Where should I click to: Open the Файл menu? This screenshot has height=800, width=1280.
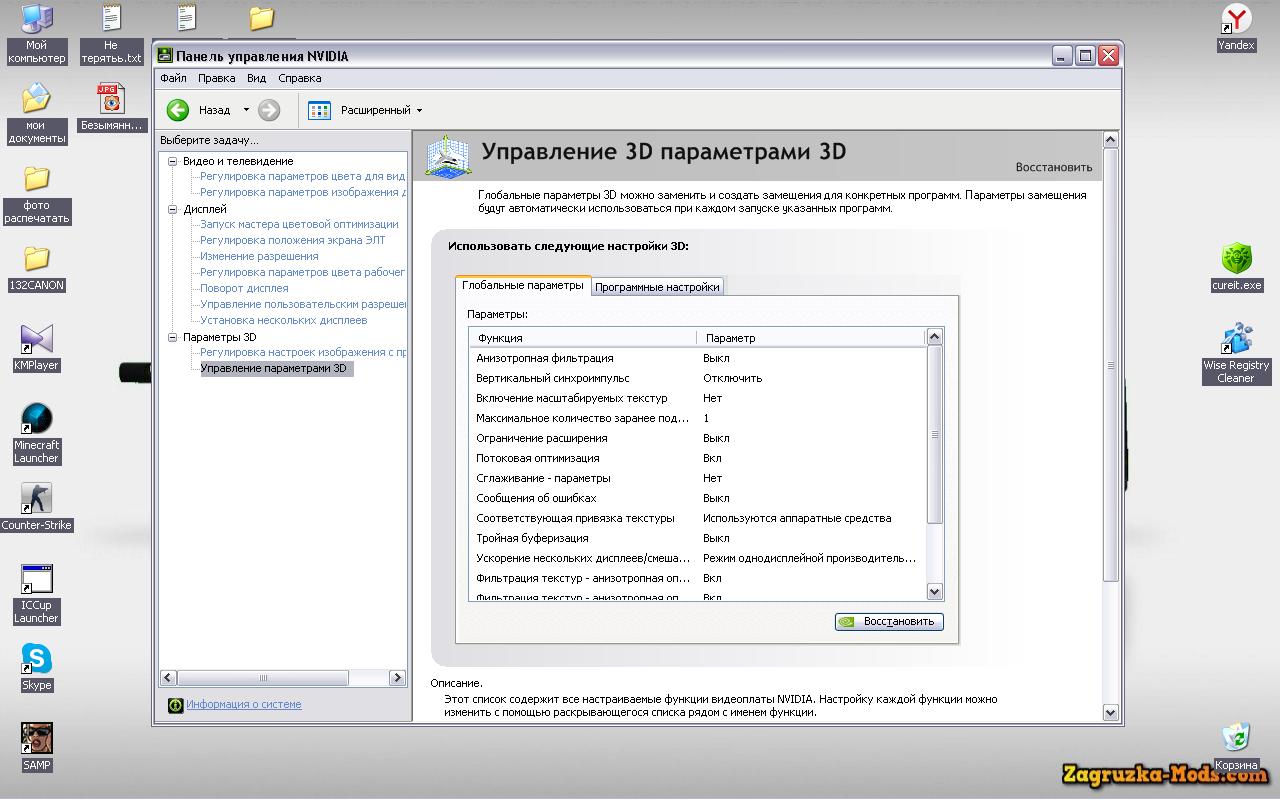click(x=173, y=78)
